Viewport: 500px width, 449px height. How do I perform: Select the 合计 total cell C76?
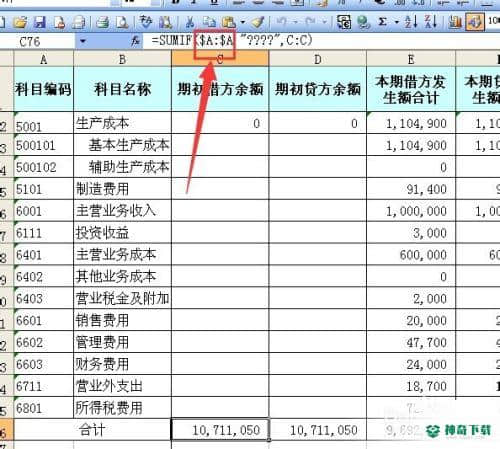(220, 430)
